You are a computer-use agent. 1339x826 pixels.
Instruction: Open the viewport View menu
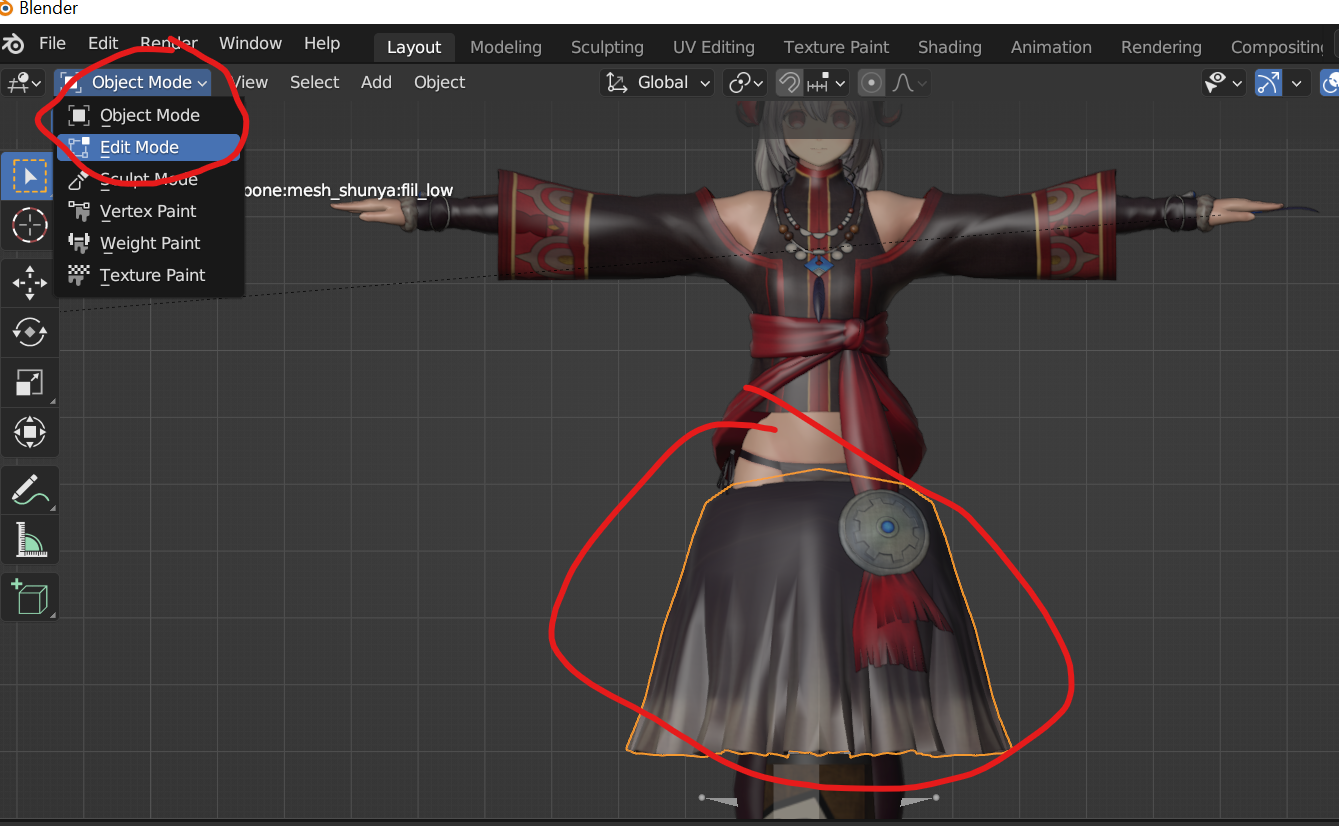(x=249, y=83)
